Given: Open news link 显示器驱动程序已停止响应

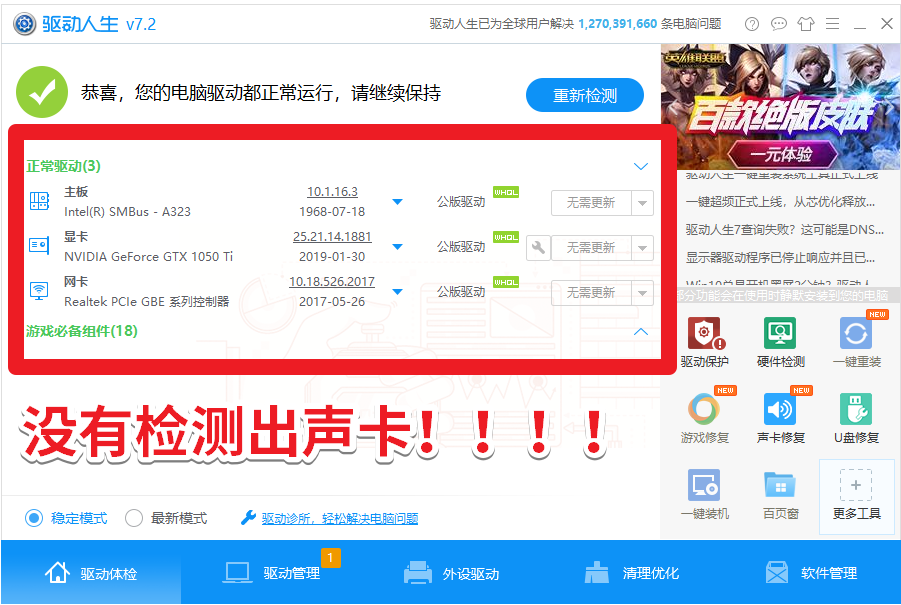Looking at the screenshot, I should coord(780,257).
